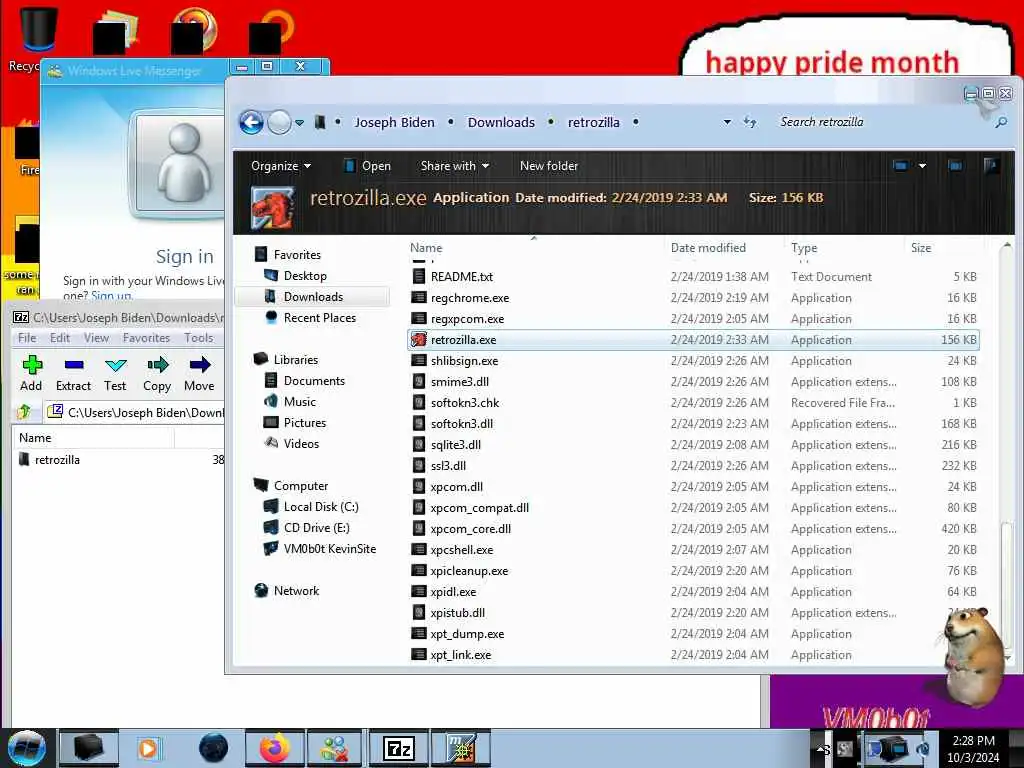Sort files by Name column header
Image resolution: width=1024 pixels, height=768 pixels.
click(x=426, y=248)
